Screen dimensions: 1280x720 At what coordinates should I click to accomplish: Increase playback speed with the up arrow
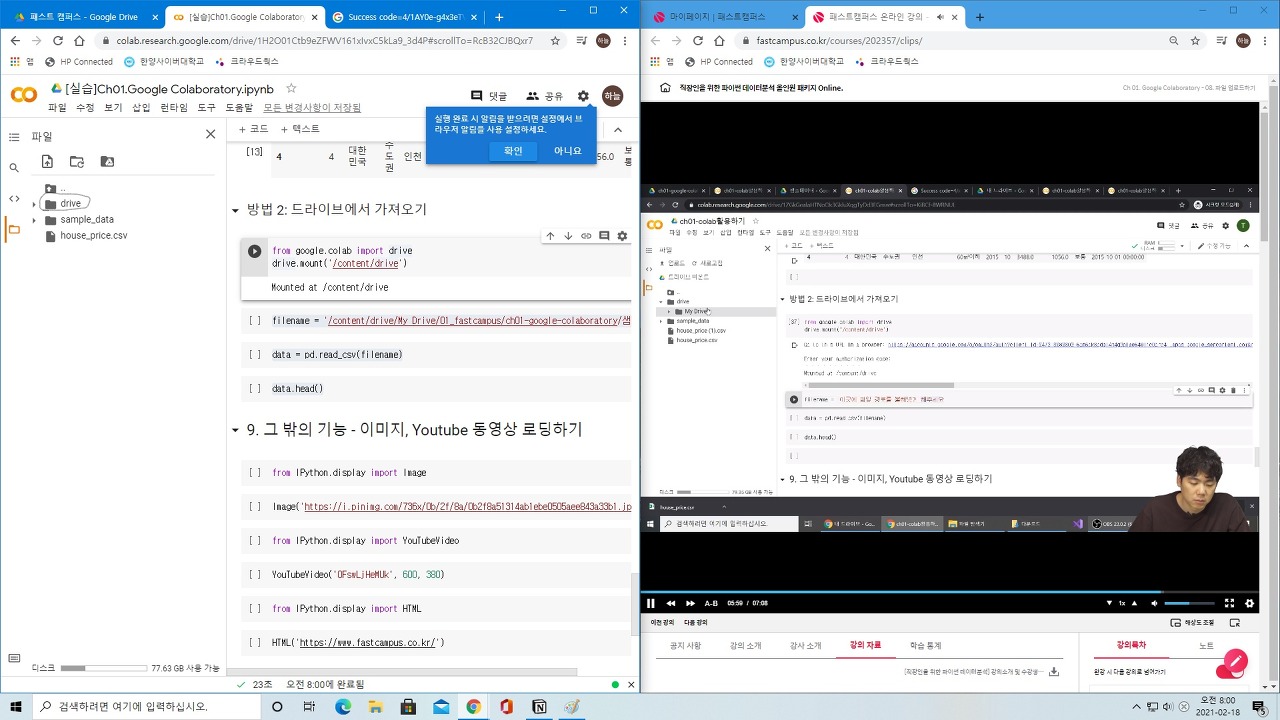click(x=1134, y=603)
